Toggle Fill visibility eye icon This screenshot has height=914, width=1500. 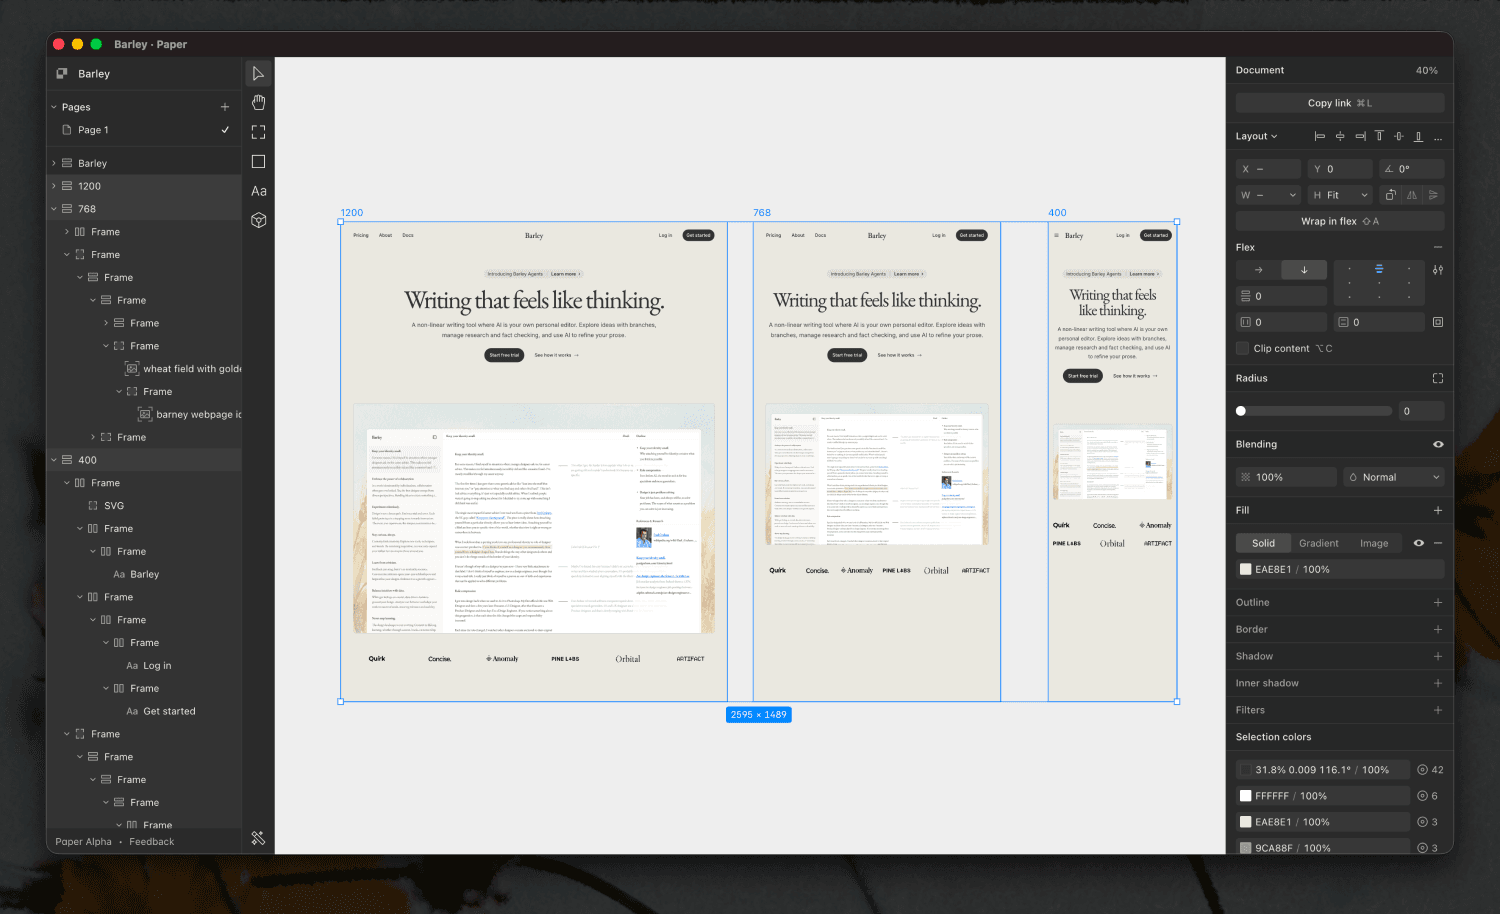1418,543
